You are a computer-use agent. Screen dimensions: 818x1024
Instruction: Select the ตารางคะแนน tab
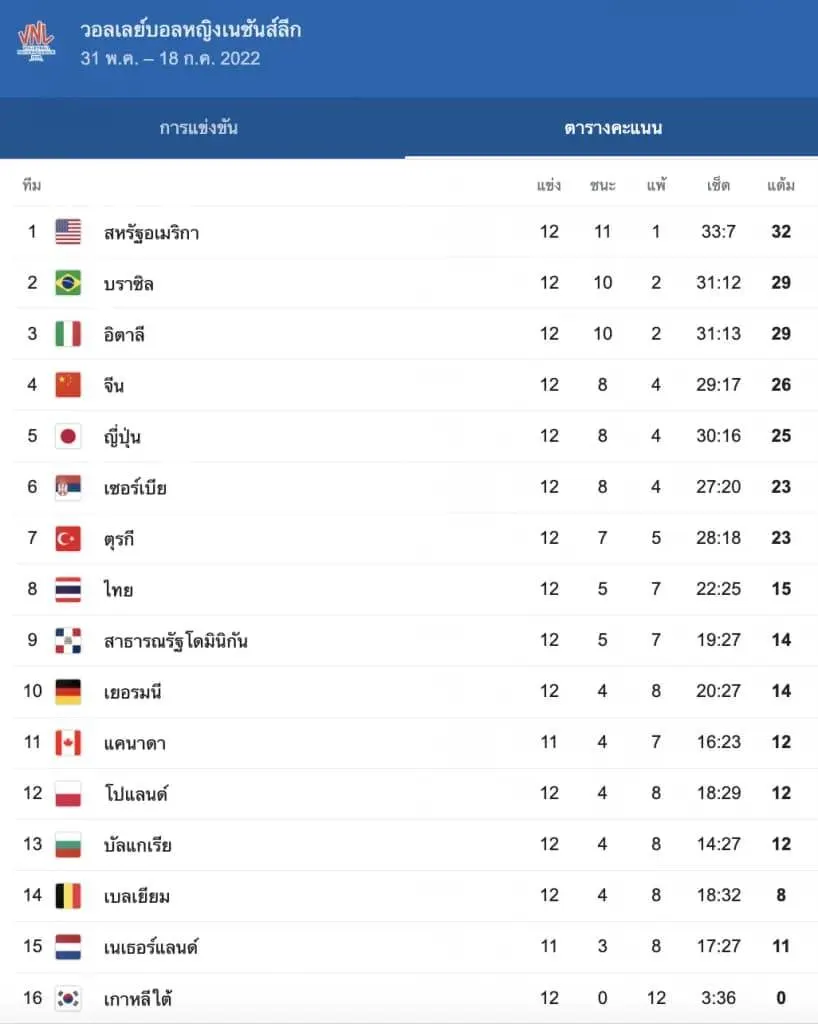pos(613,128)
